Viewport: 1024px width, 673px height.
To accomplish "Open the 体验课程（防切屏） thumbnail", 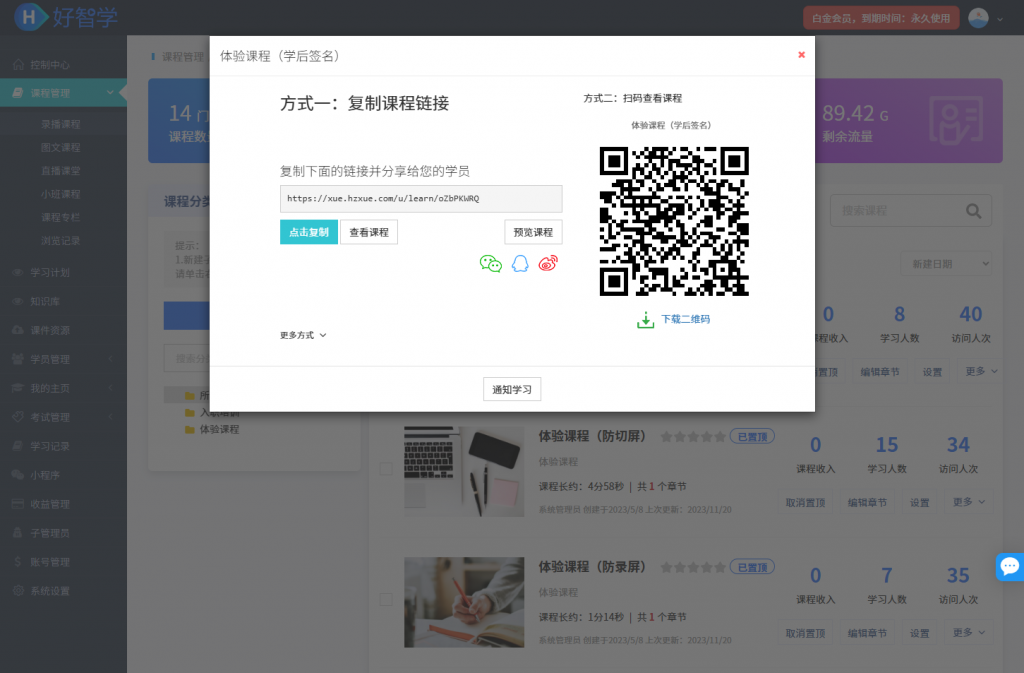I will coord(464,471).
